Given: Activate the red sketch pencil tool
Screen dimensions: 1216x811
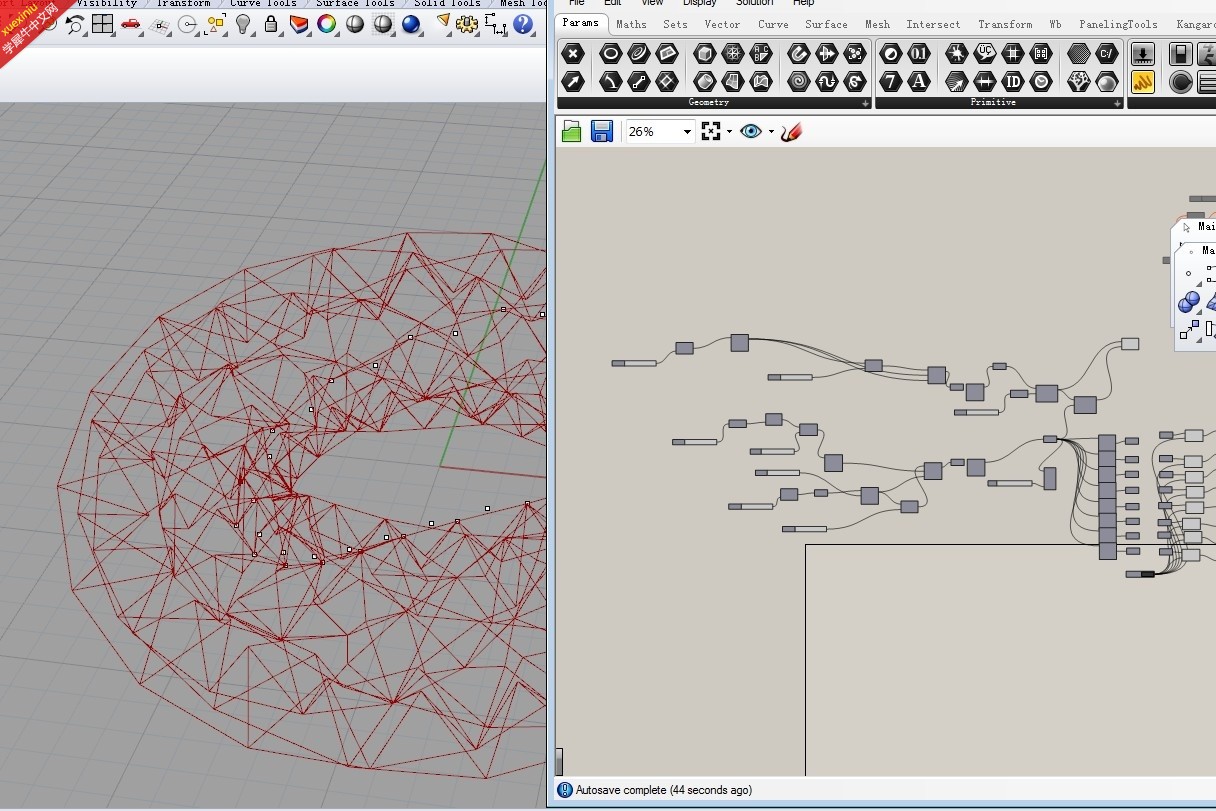Looking at the screenshot, I should pos(791,131).
